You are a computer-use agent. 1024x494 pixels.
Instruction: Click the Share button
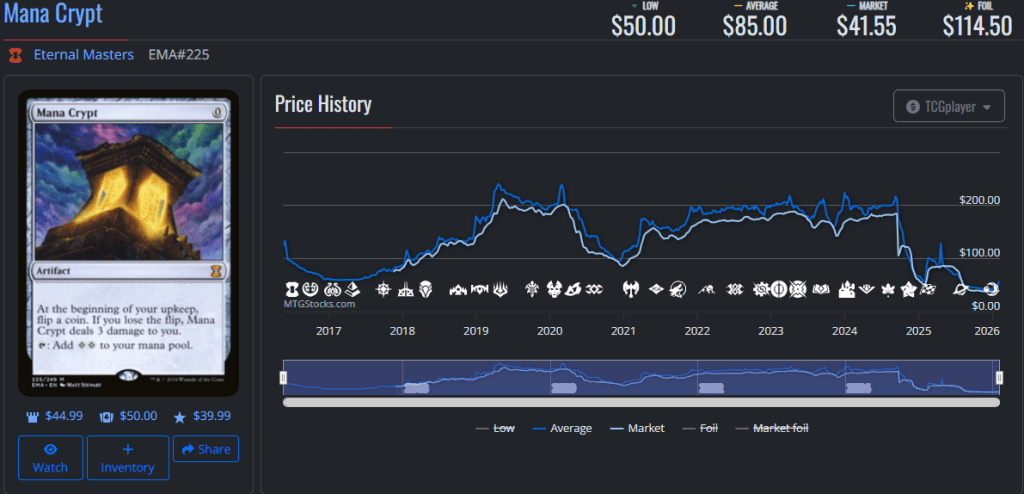click(x=205, y=450)
